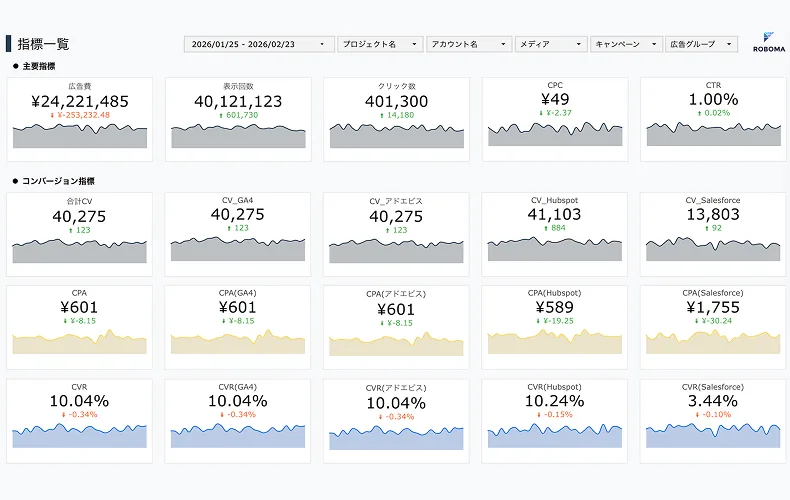Click the 指標一覧 page title
This screenshot has width=790, height=500.
[x=43, y=44]
